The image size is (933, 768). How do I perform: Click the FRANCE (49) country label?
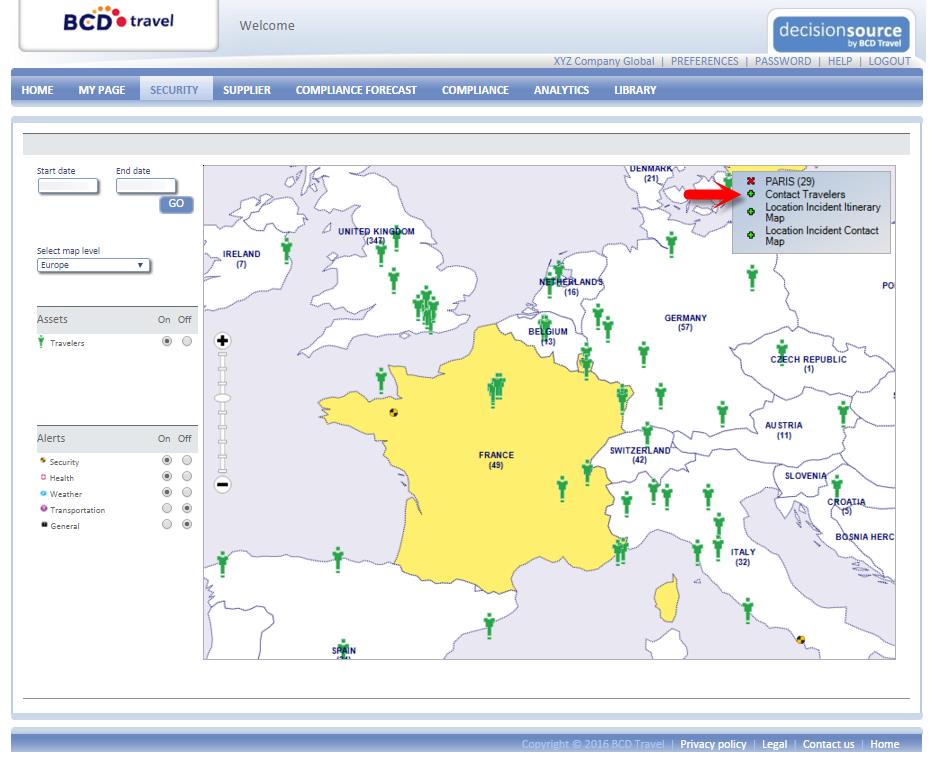496,459
